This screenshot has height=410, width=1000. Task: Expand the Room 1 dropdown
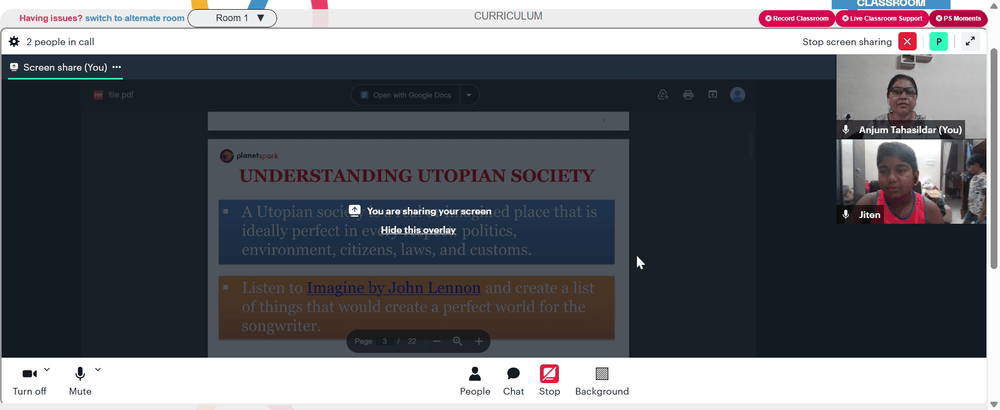click(x=232, y=18)
